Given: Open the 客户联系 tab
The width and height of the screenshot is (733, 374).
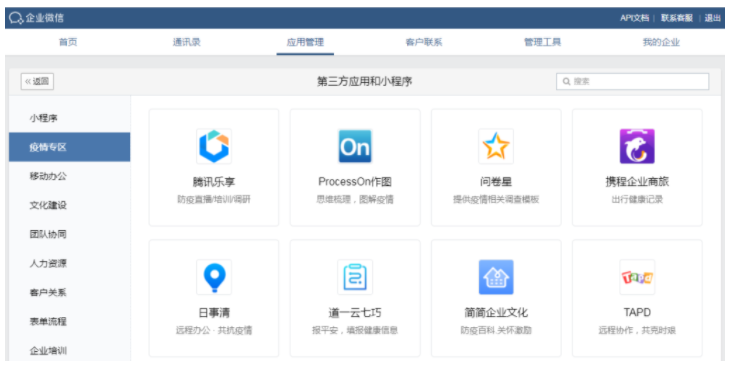Looking at the screenshot, I should (x=424, y=42).
